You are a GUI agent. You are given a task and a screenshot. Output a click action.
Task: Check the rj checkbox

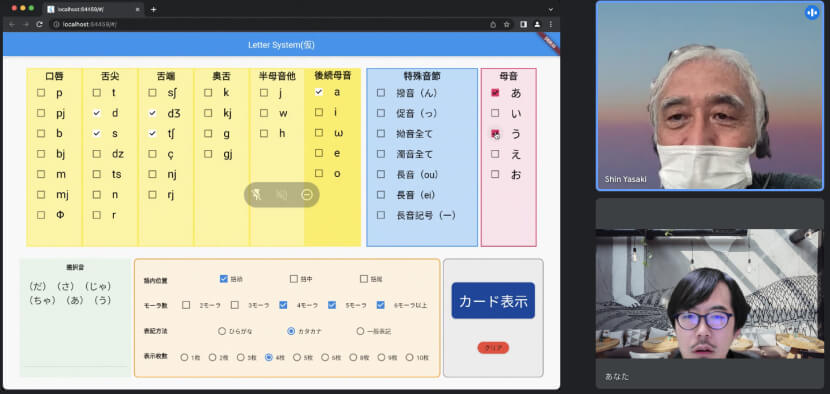pyautogui.click(x=152, y=194)
